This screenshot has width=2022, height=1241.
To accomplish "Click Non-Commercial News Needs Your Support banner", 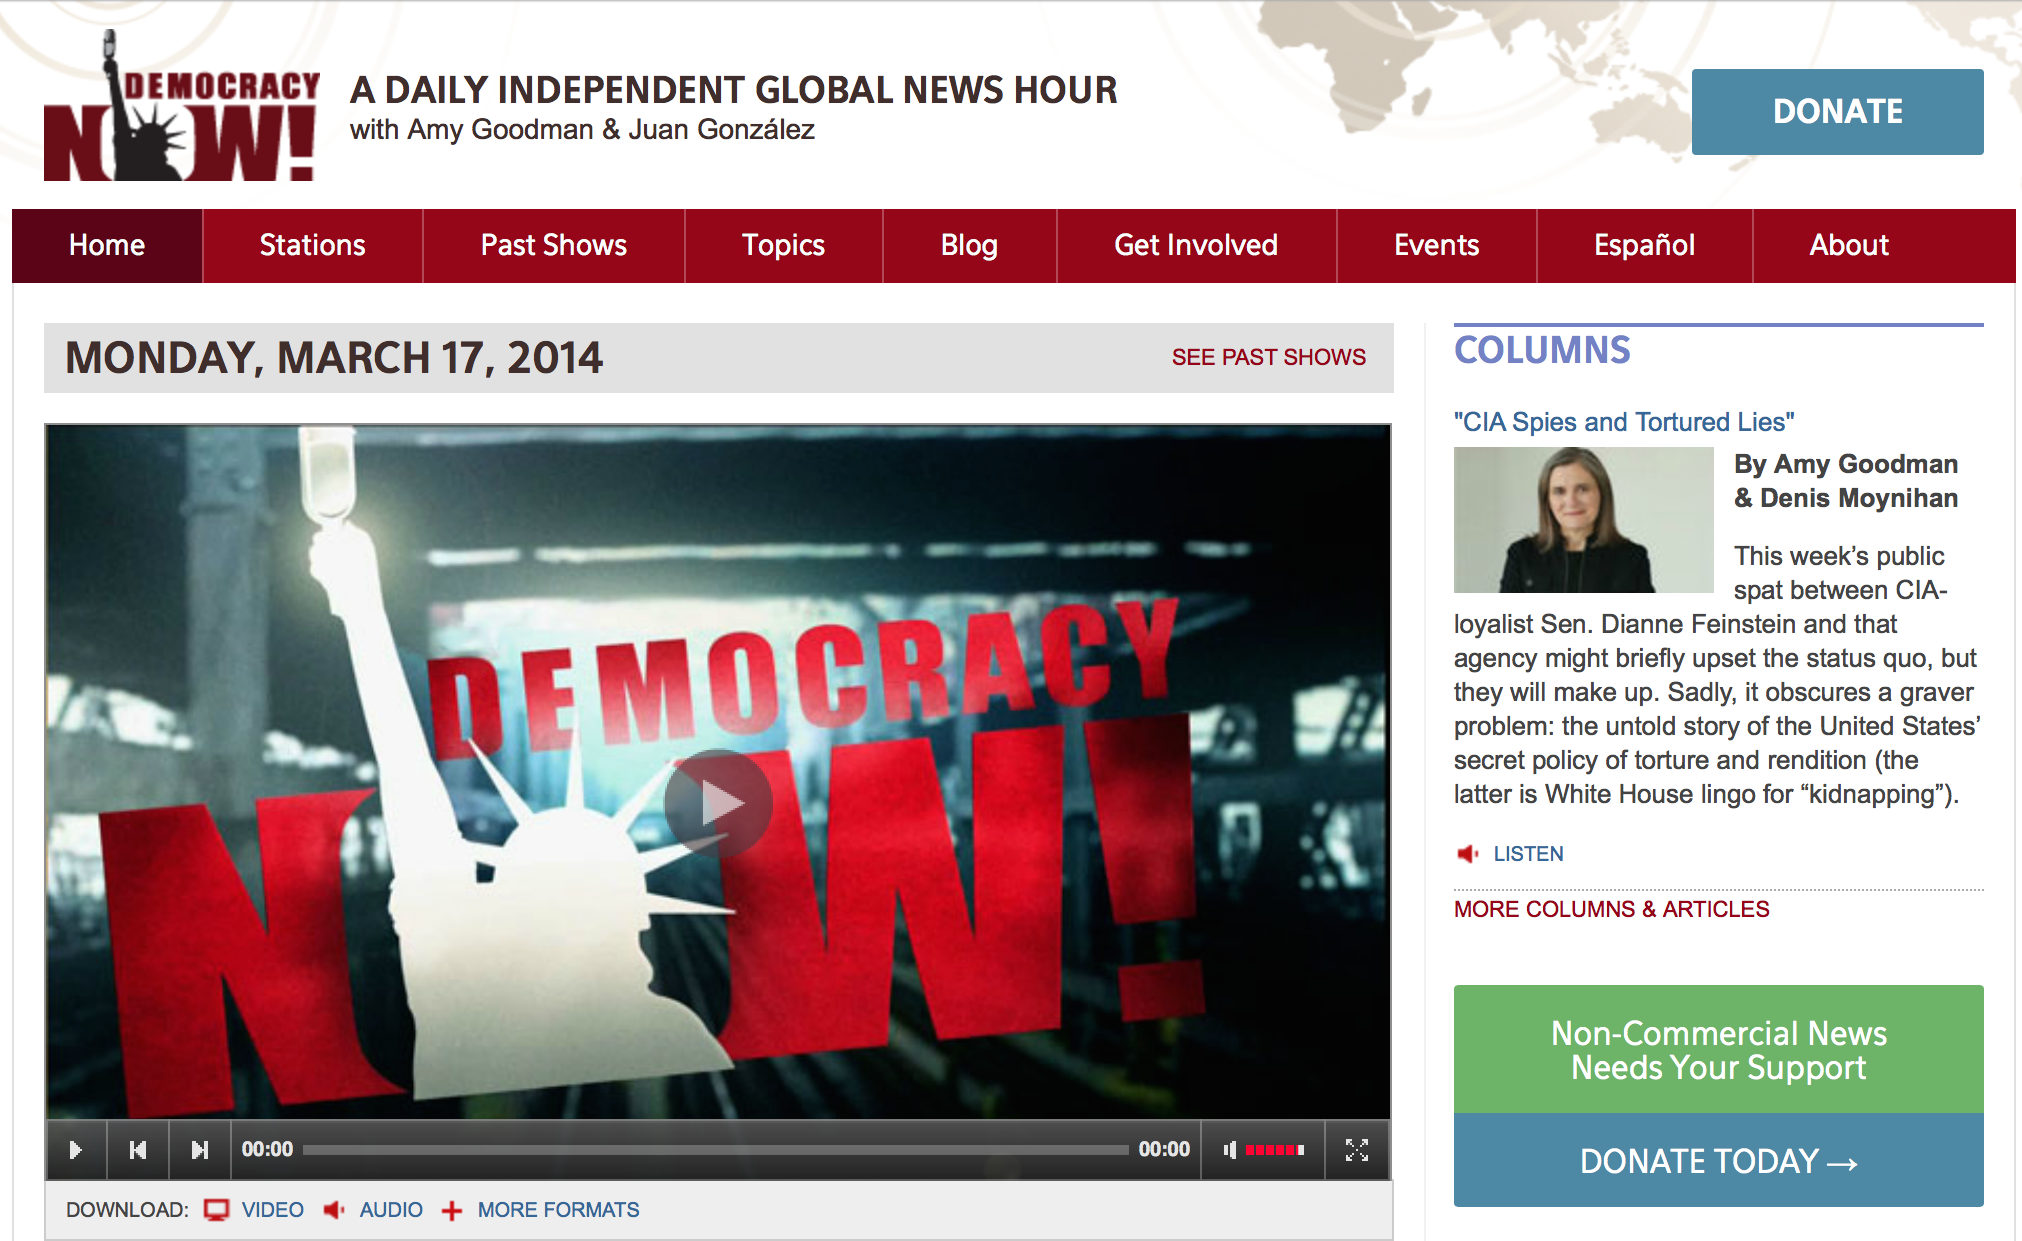I will (1718, 1050).
